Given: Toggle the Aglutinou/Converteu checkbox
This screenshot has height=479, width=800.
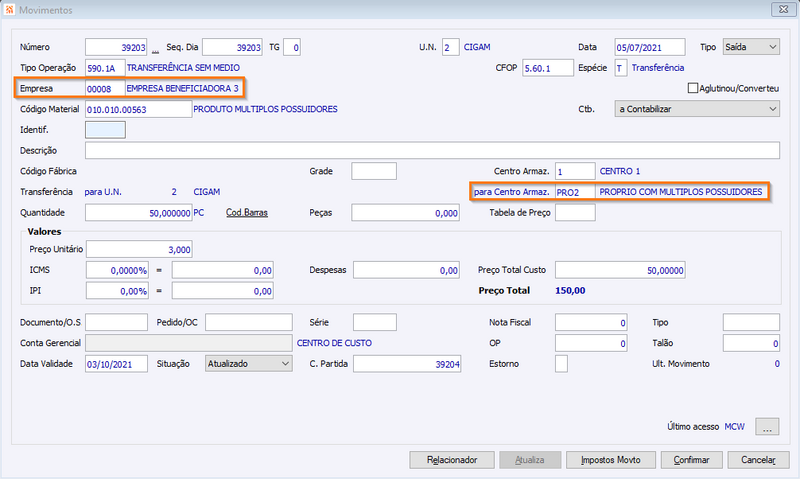Looking at the screenshot, I should click(692, 88).
